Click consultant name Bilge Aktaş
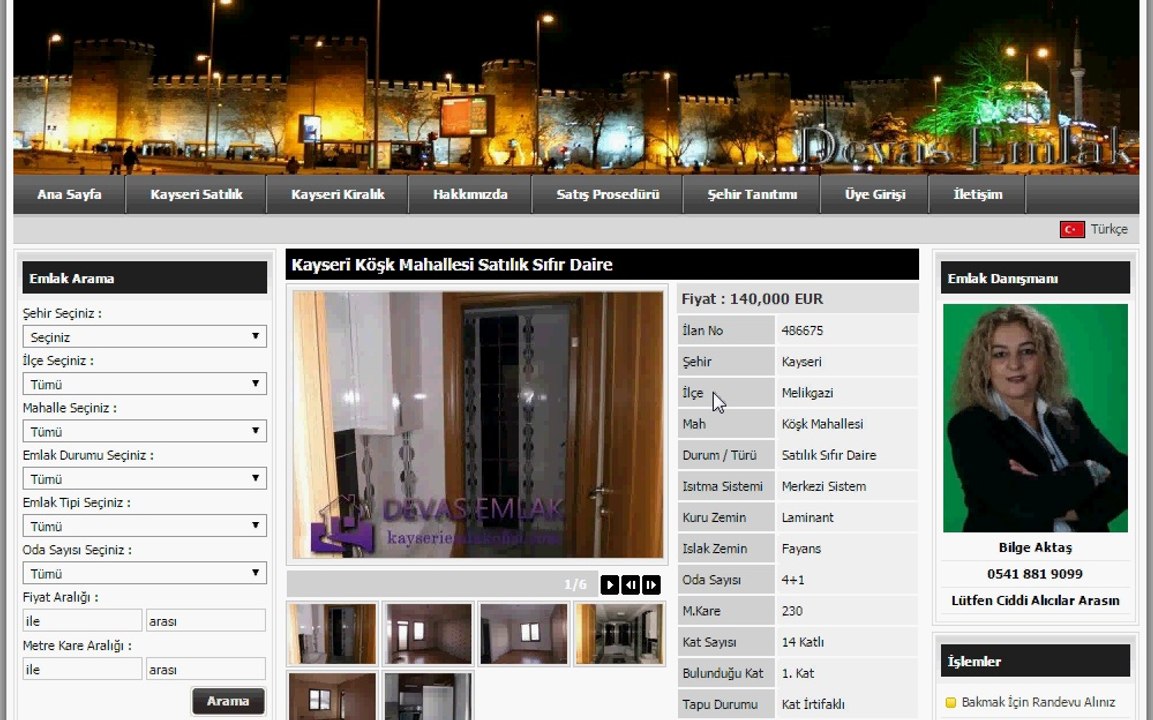1153x720 pixels. pos(1035,548)
